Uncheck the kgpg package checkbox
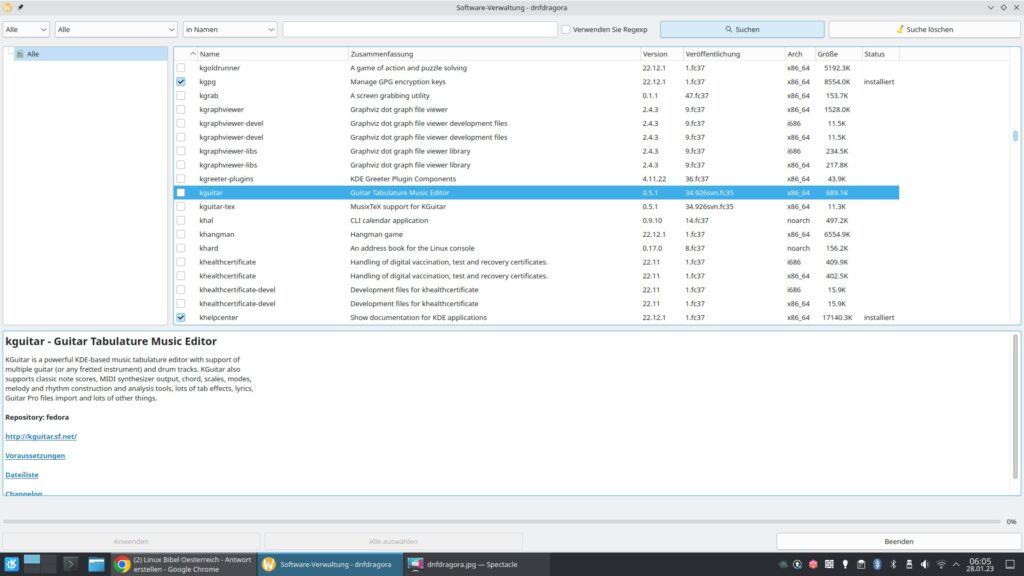1024x576 pixels. [x=181, y=82]
